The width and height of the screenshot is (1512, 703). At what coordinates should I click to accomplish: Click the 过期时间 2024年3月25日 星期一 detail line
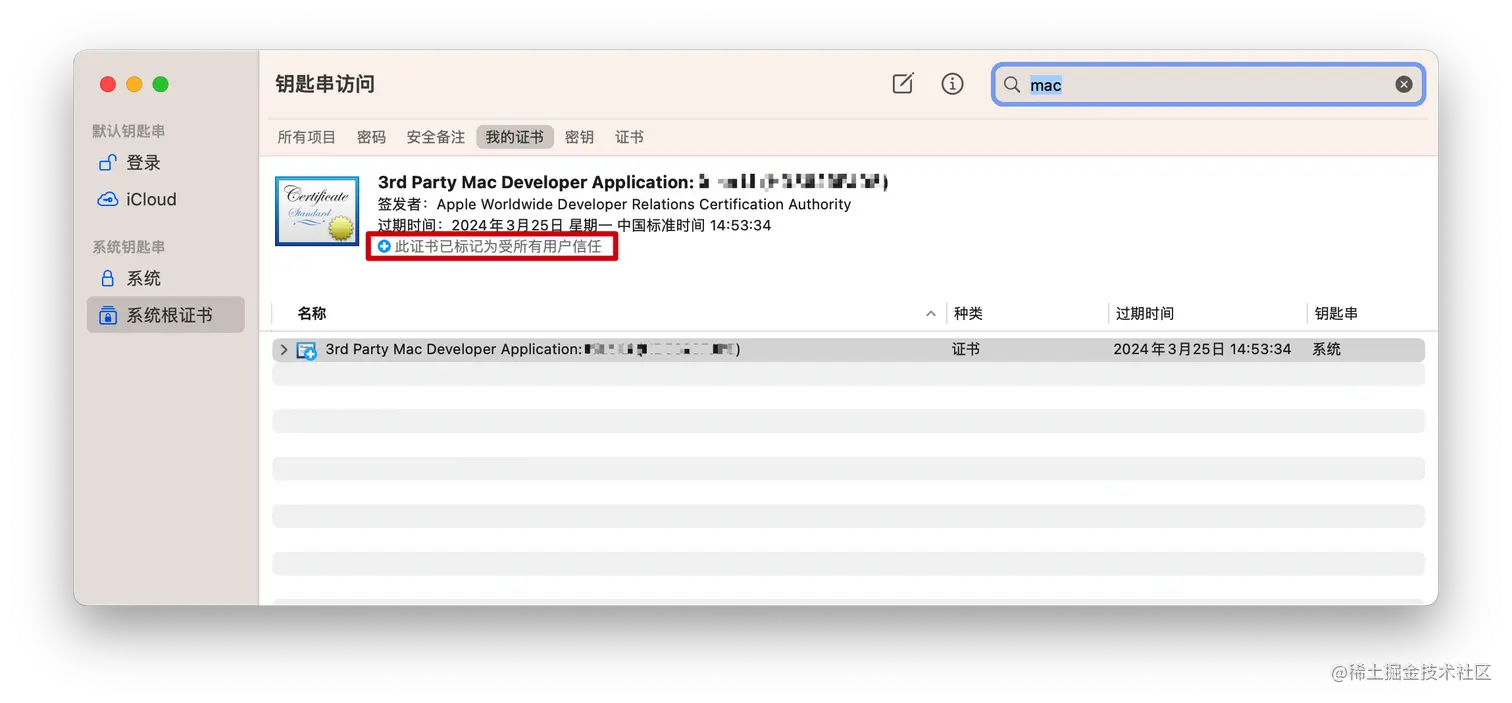(x=574, y=225)
